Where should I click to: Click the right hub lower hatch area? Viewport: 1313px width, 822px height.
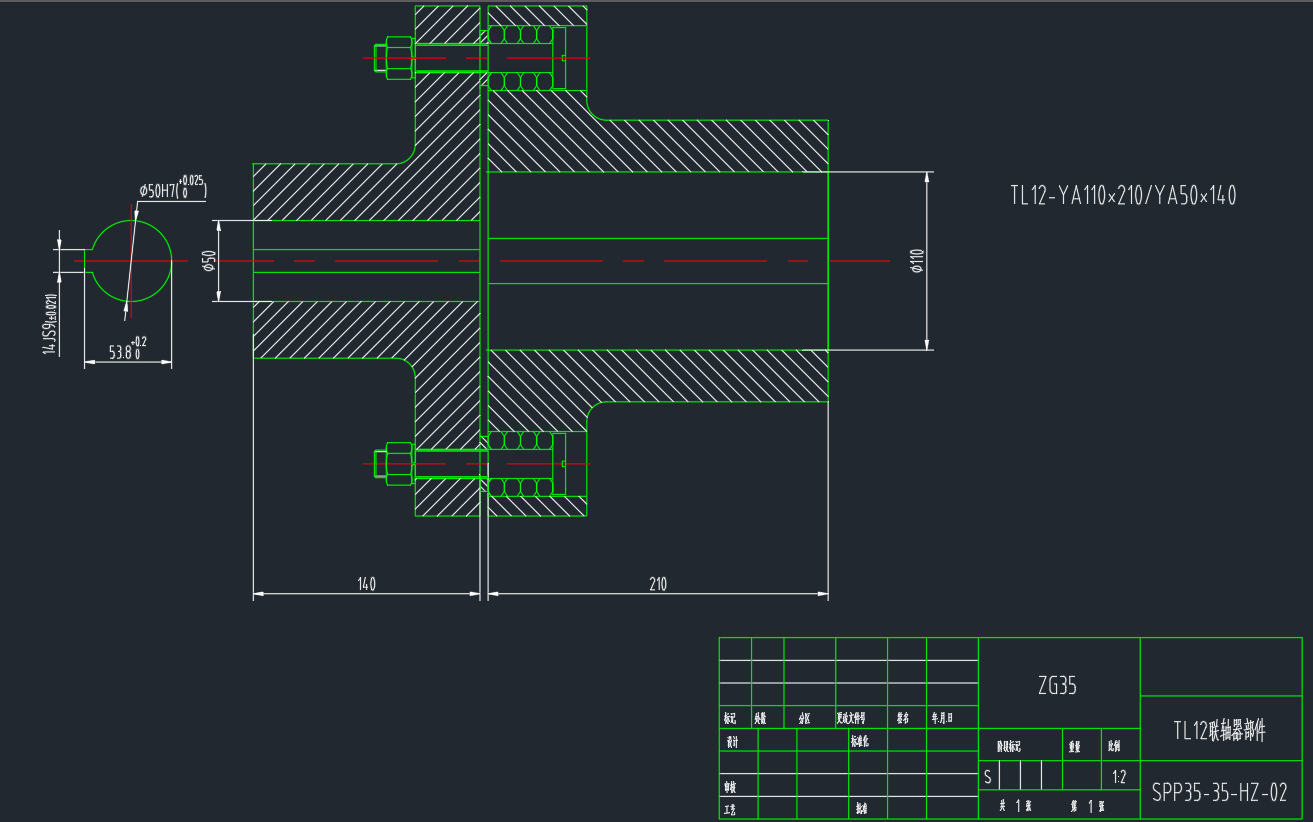click(700, 374)
